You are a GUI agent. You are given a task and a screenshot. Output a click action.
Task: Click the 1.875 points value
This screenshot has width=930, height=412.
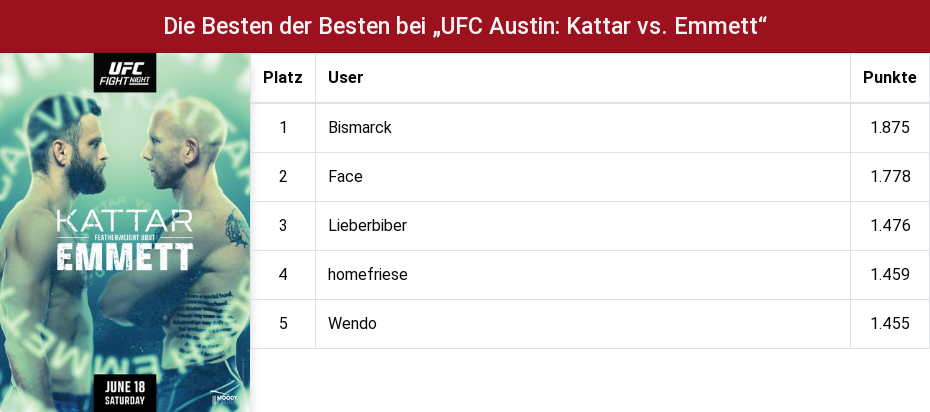pyautogui.click(x=890, y=127)
